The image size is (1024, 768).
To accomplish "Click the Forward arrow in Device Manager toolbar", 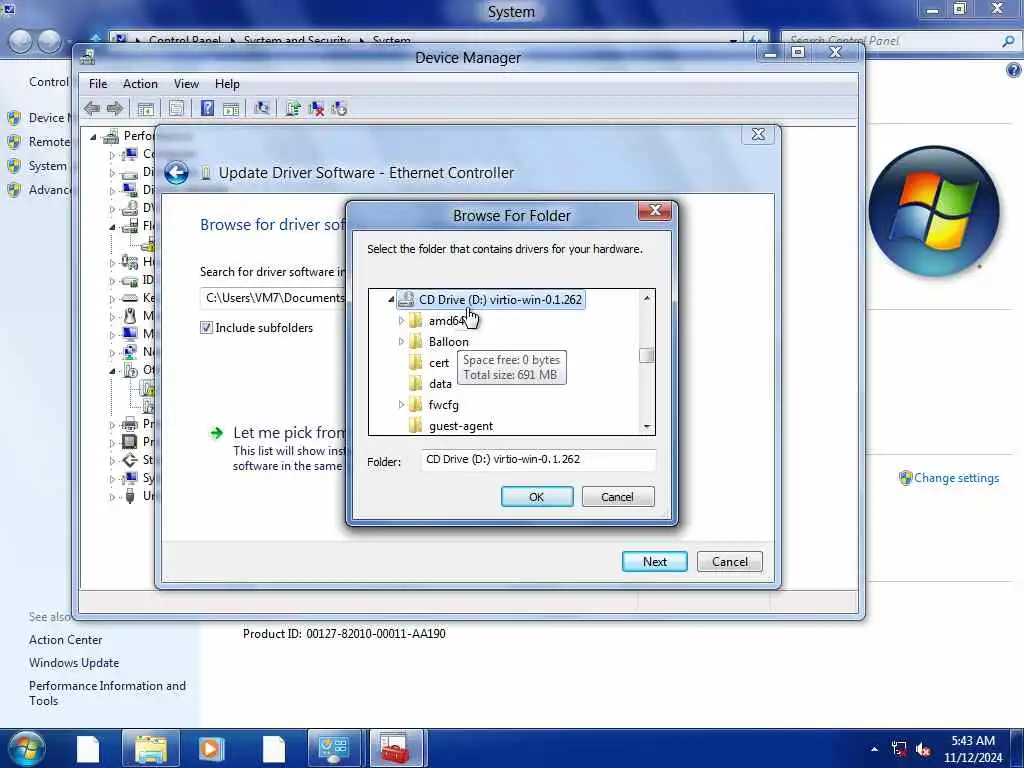I will 115,108.
